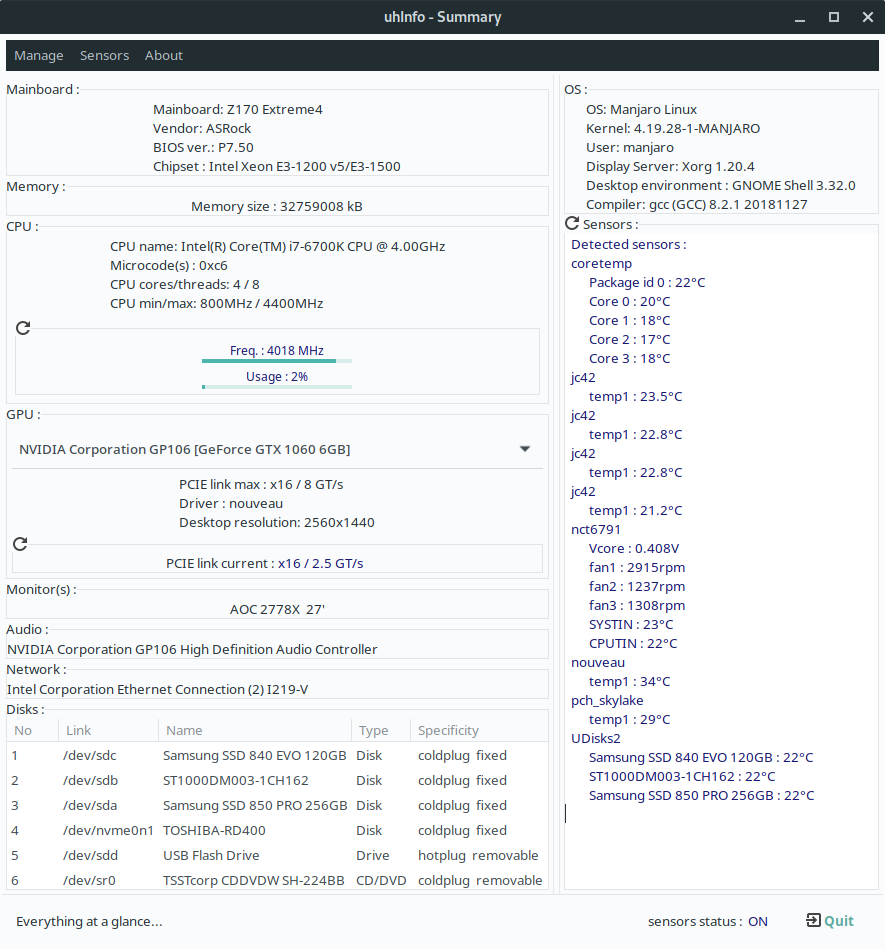Sort disks by the Name column header
Screen dimensions: 885x949
255,731
